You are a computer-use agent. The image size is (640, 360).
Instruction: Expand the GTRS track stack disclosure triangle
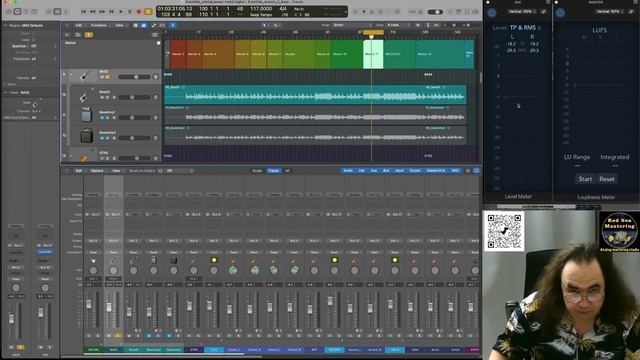[71, 156]
